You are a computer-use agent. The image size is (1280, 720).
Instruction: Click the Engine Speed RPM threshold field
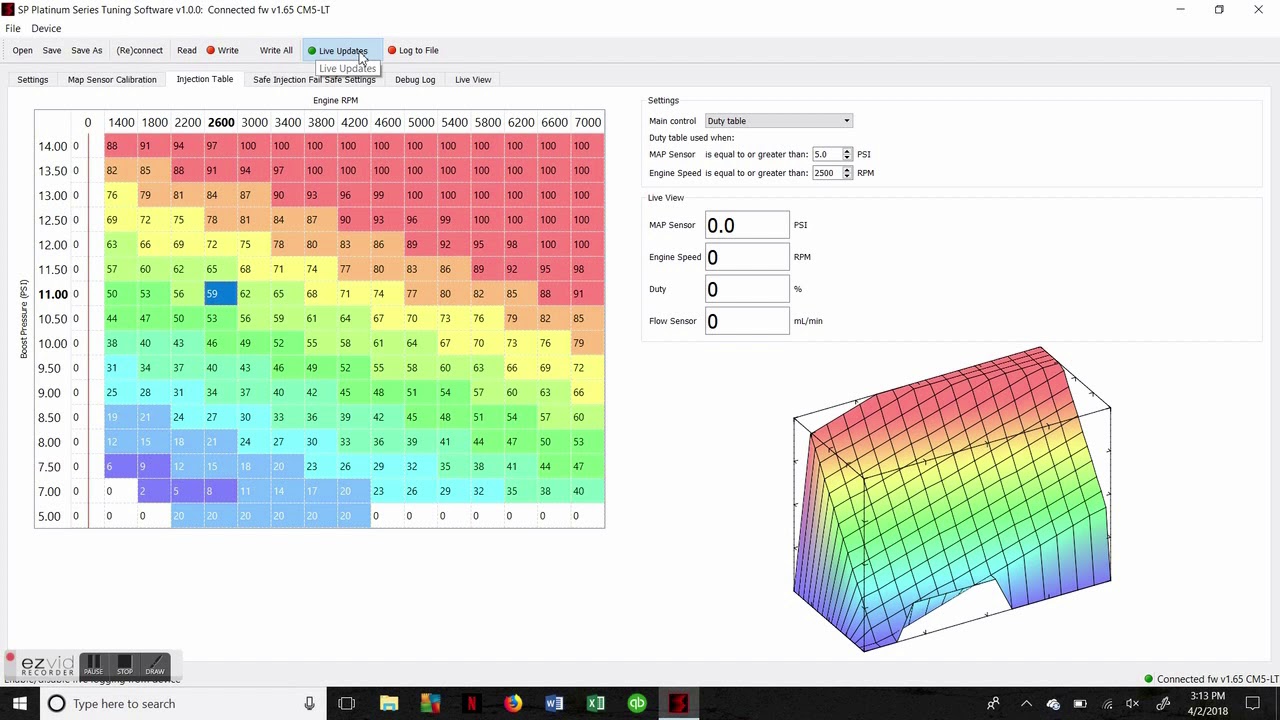(x=826, y=173)
